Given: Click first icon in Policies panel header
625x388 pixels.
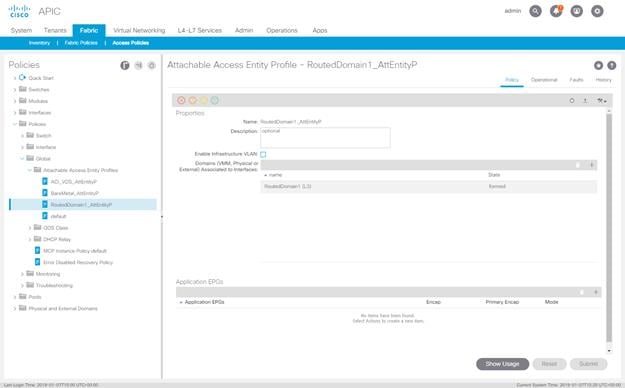Looking at the screenshot, I should (x=125, y=65).
